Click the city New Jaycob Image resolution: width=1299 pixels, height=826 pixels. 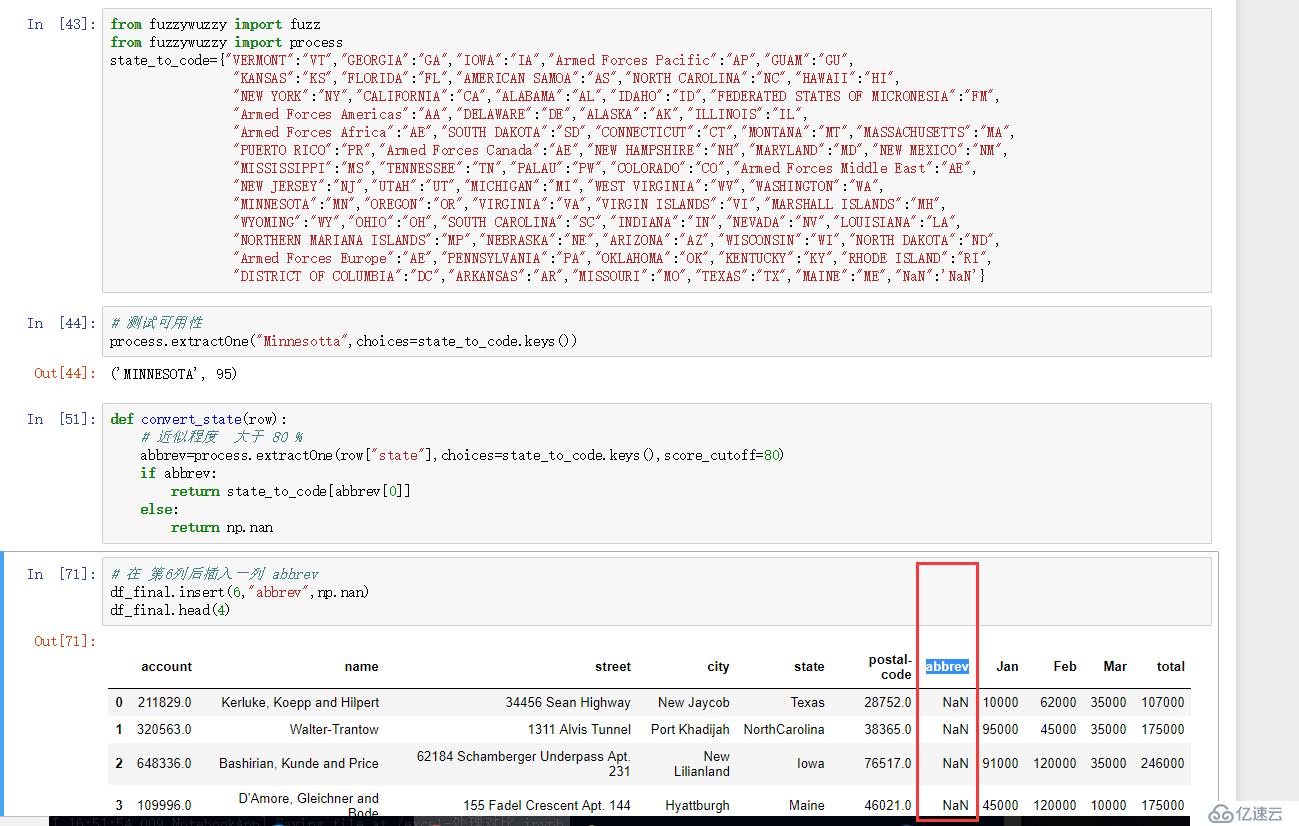point(694,702)
